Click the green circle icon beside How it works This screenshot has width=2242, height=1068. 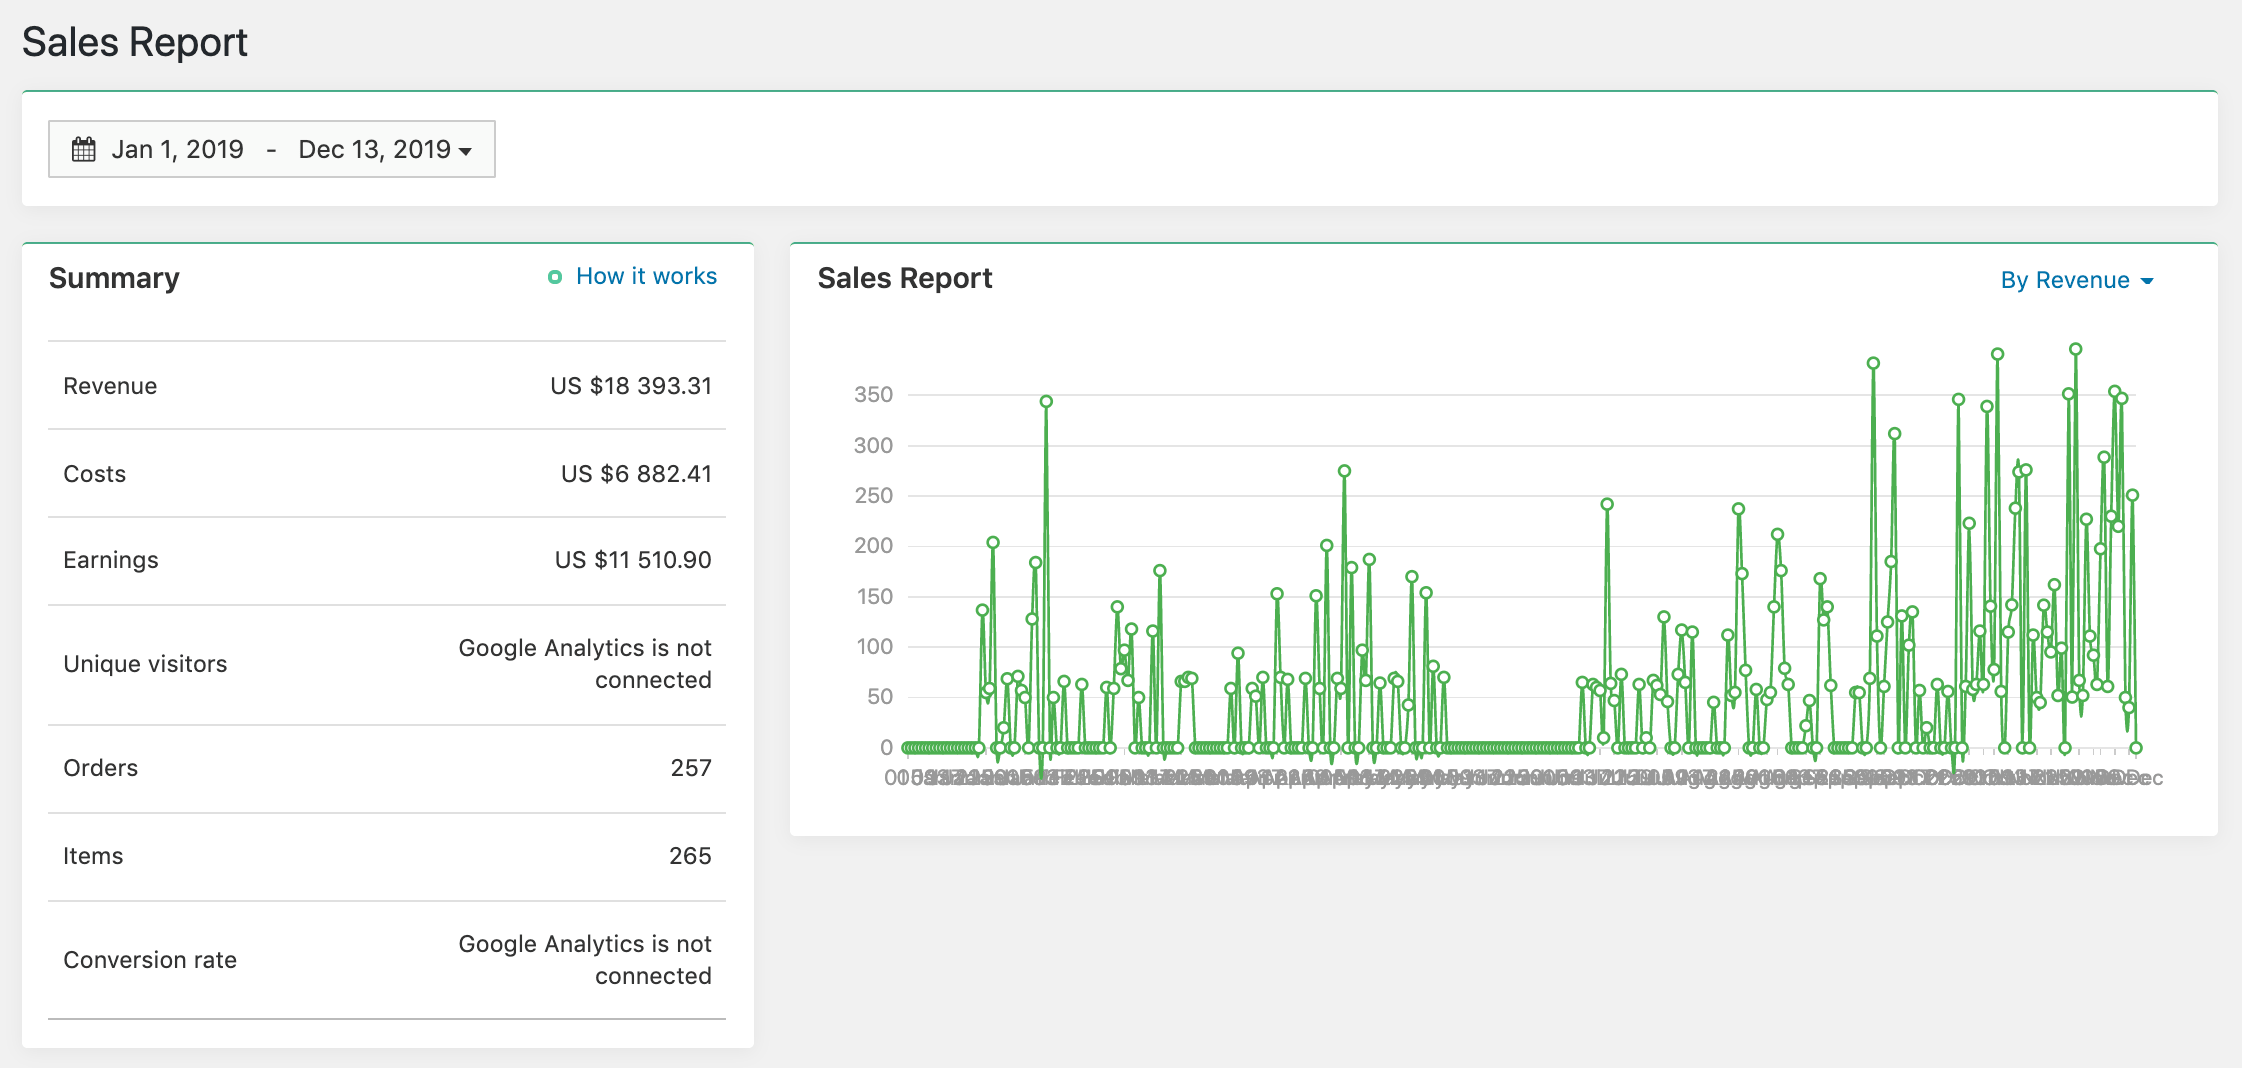555,277
